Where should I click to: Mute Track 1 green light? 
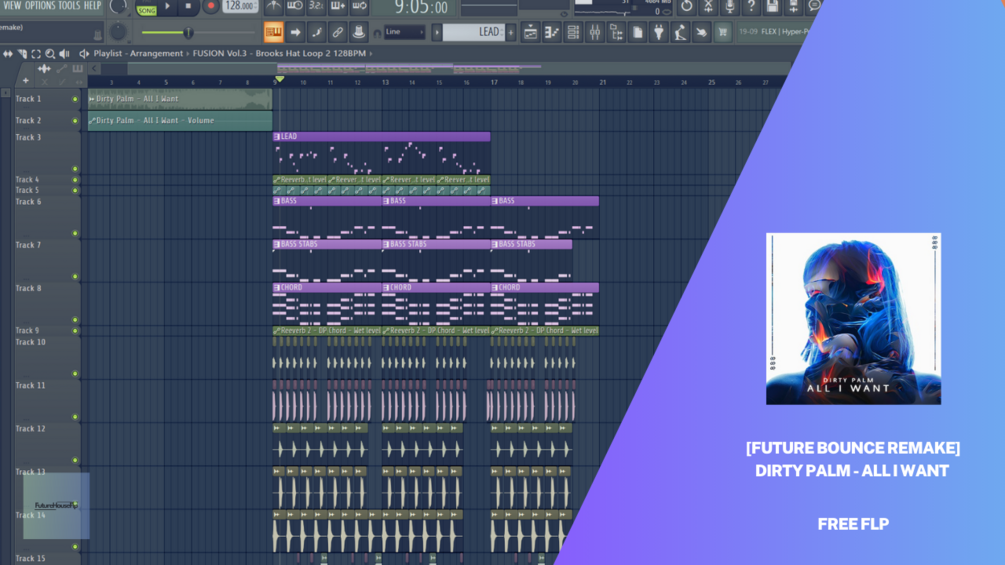tap(75, 99)
